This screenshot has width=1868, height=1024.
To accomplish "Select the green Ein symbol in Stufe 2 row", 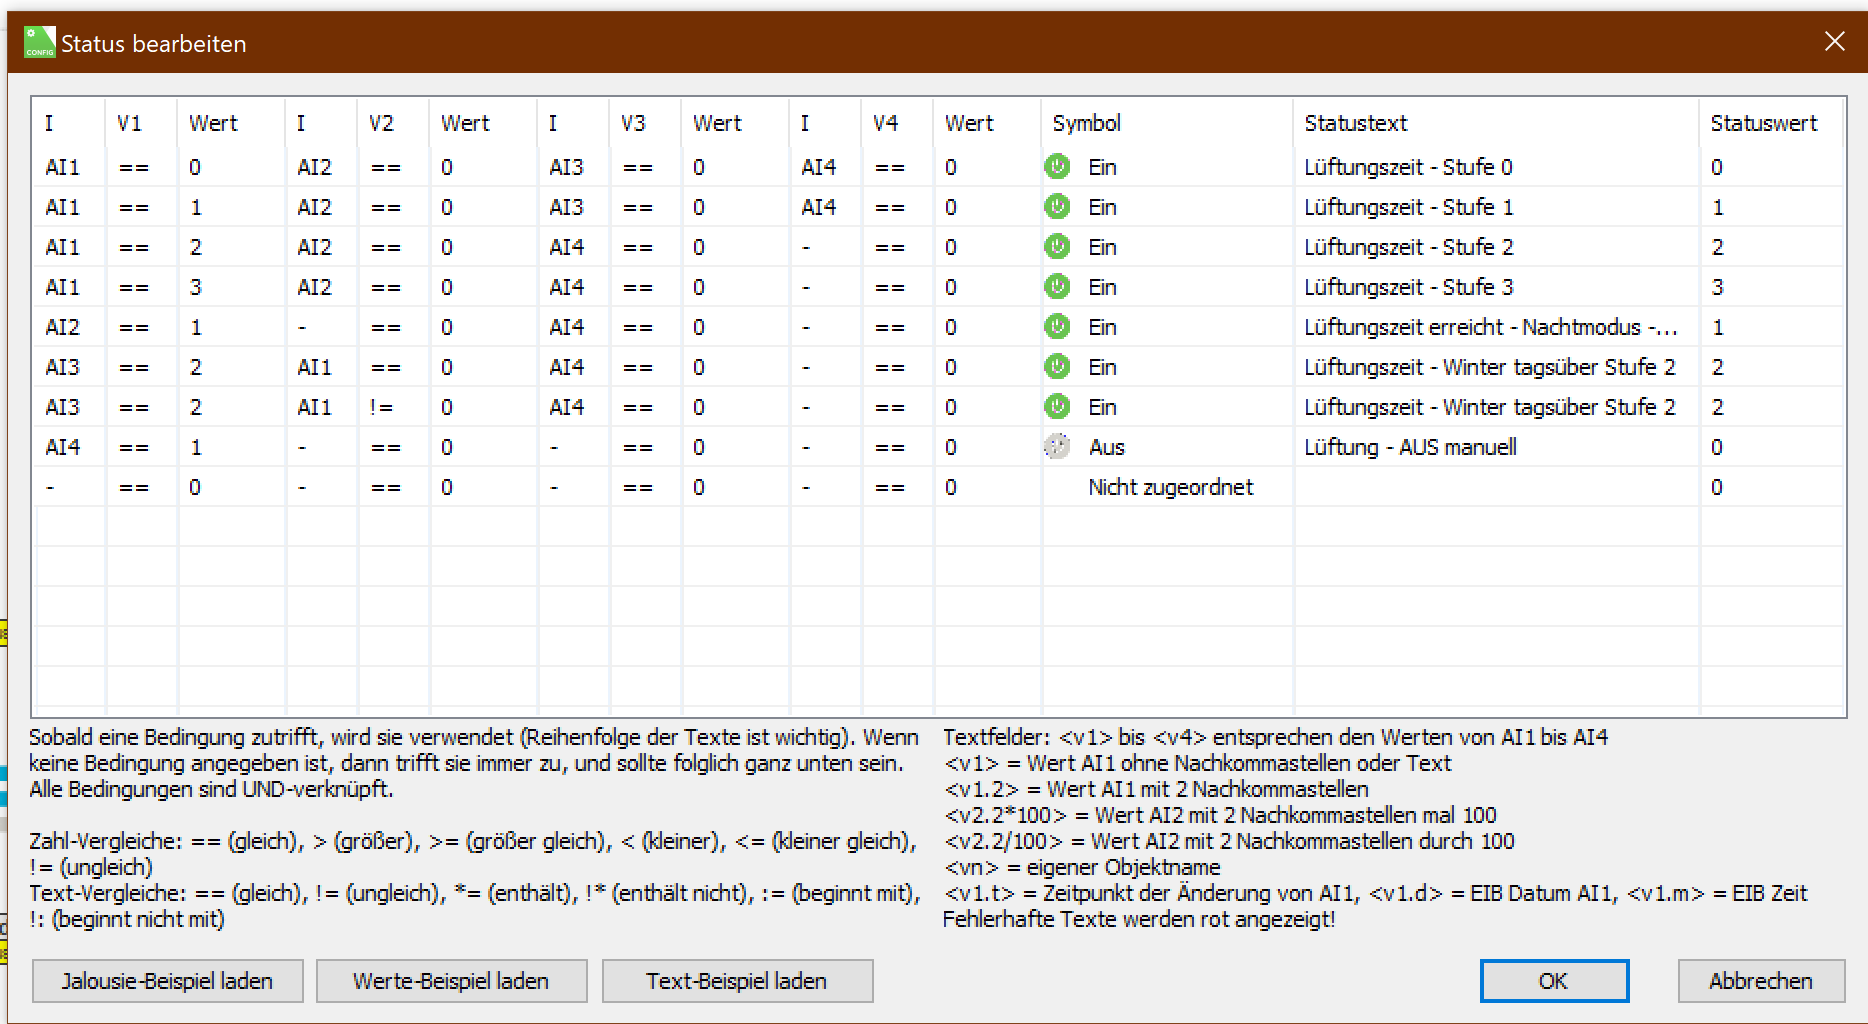I will 1057,247.
